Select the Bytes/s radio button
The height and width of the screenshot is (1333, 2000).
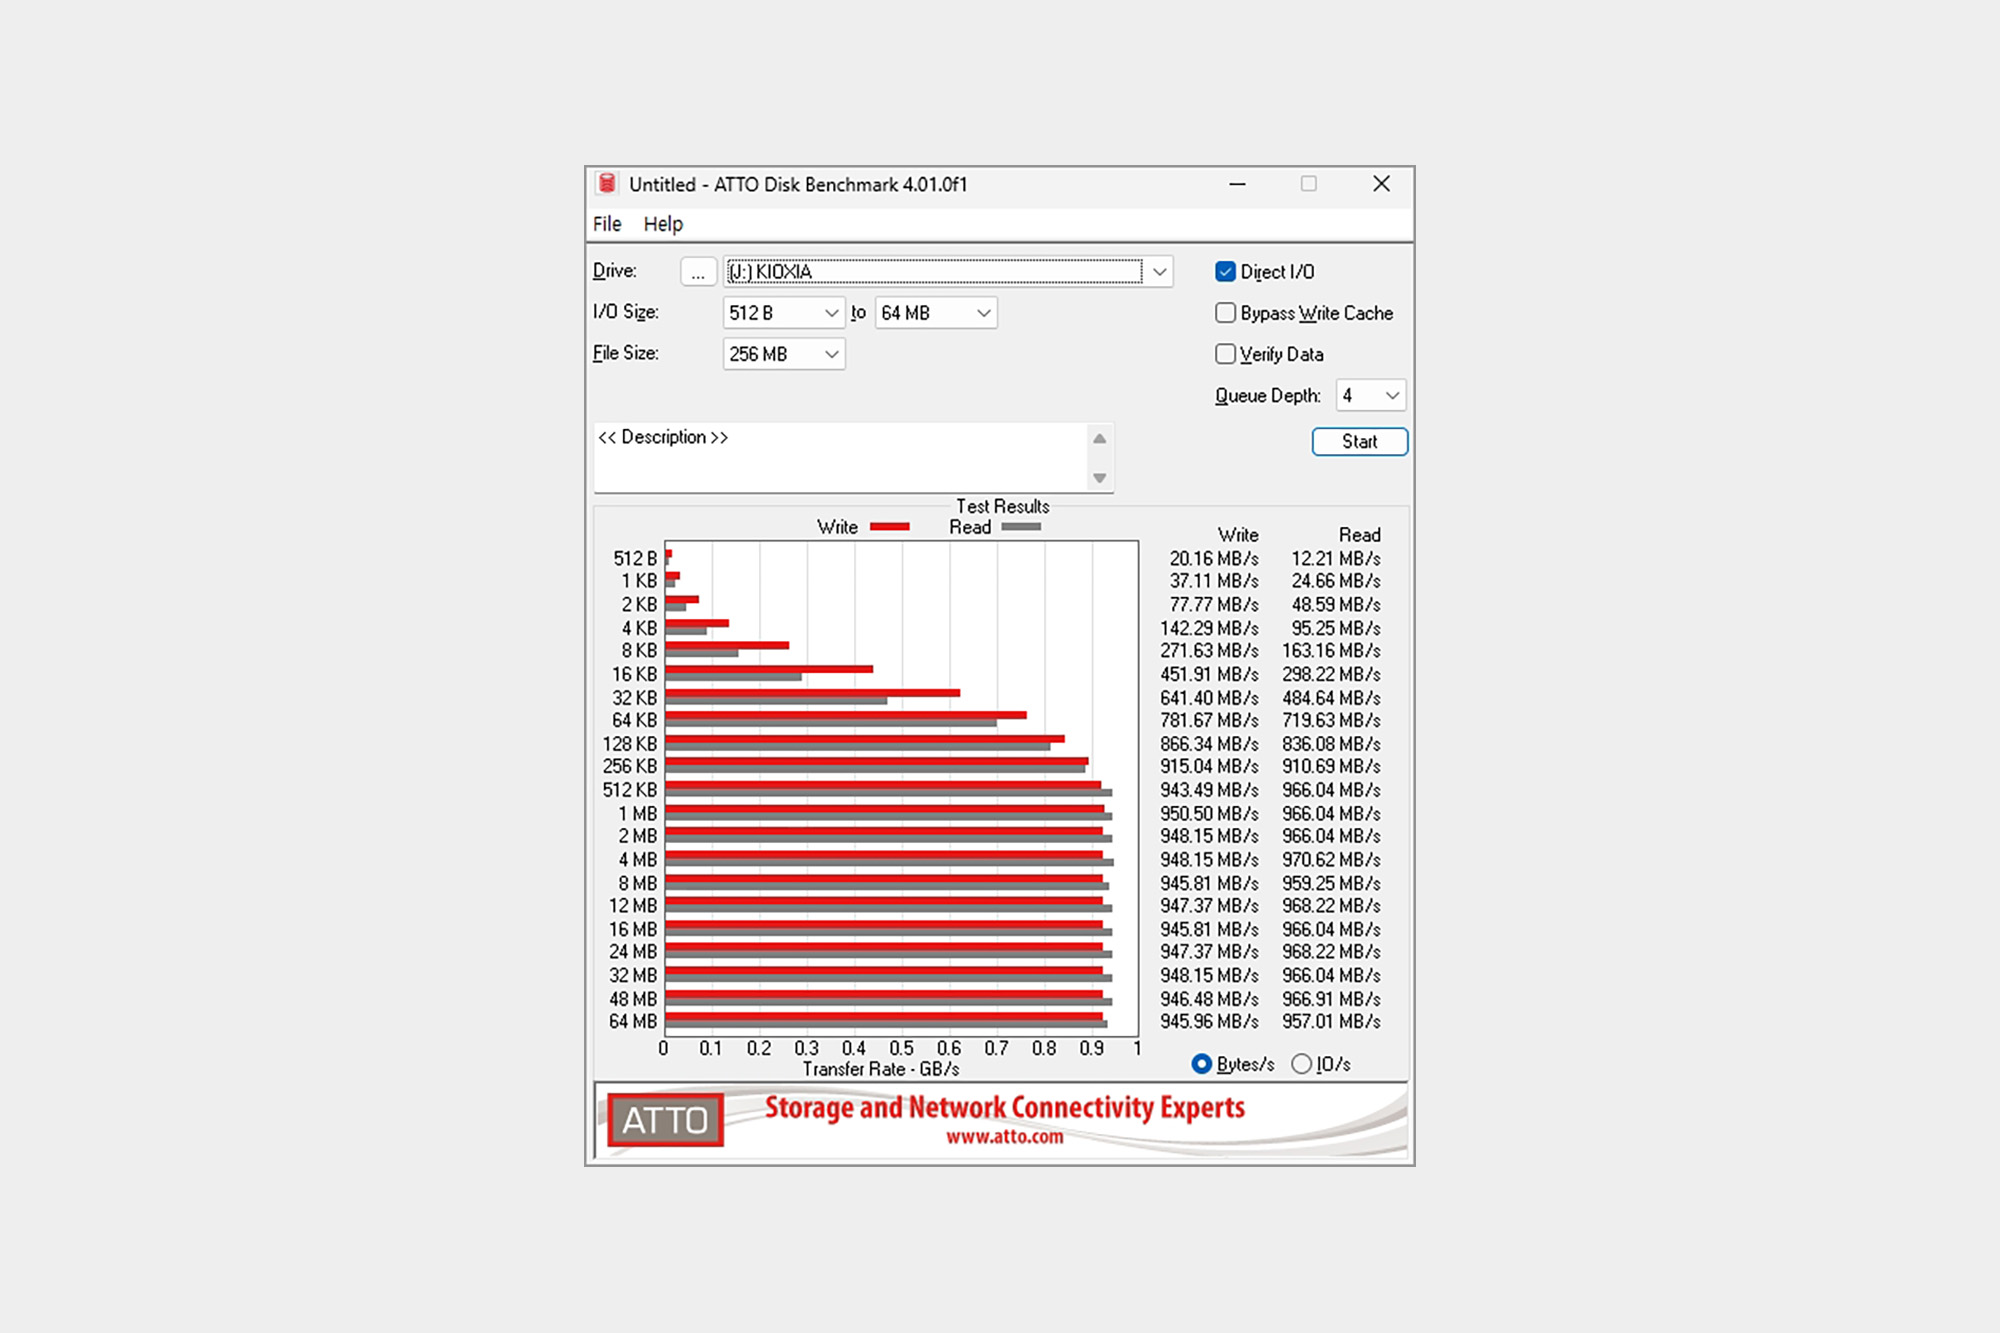pyautogui.click(x=1202, y=1064)
